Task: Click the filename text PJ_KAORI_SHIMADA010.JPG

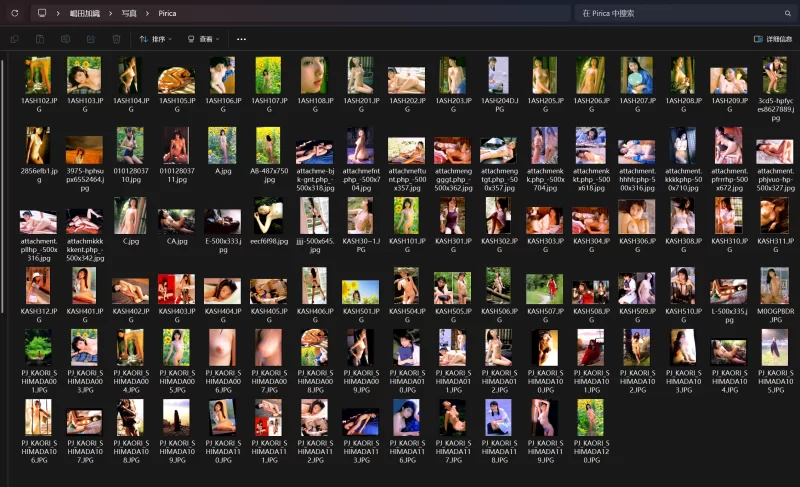Action: [x=407, y=381]
